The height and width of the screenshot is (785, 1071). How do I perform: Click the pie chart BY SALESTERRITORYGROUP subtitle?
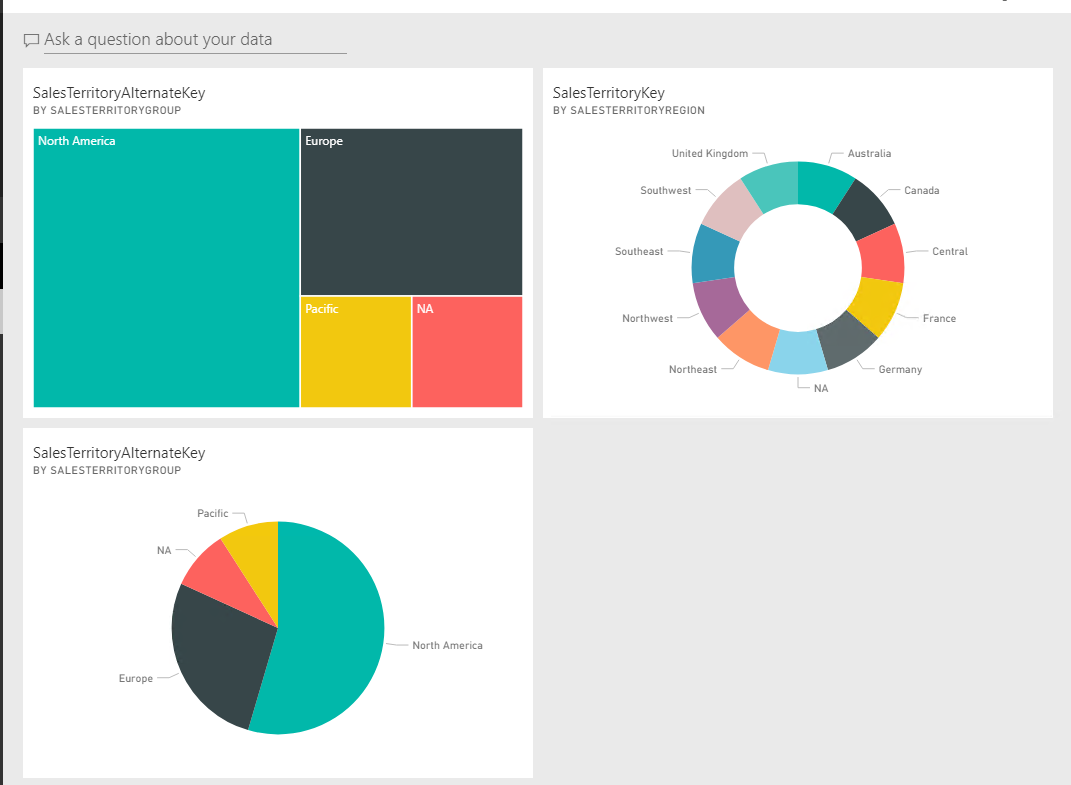coord(107,470)
